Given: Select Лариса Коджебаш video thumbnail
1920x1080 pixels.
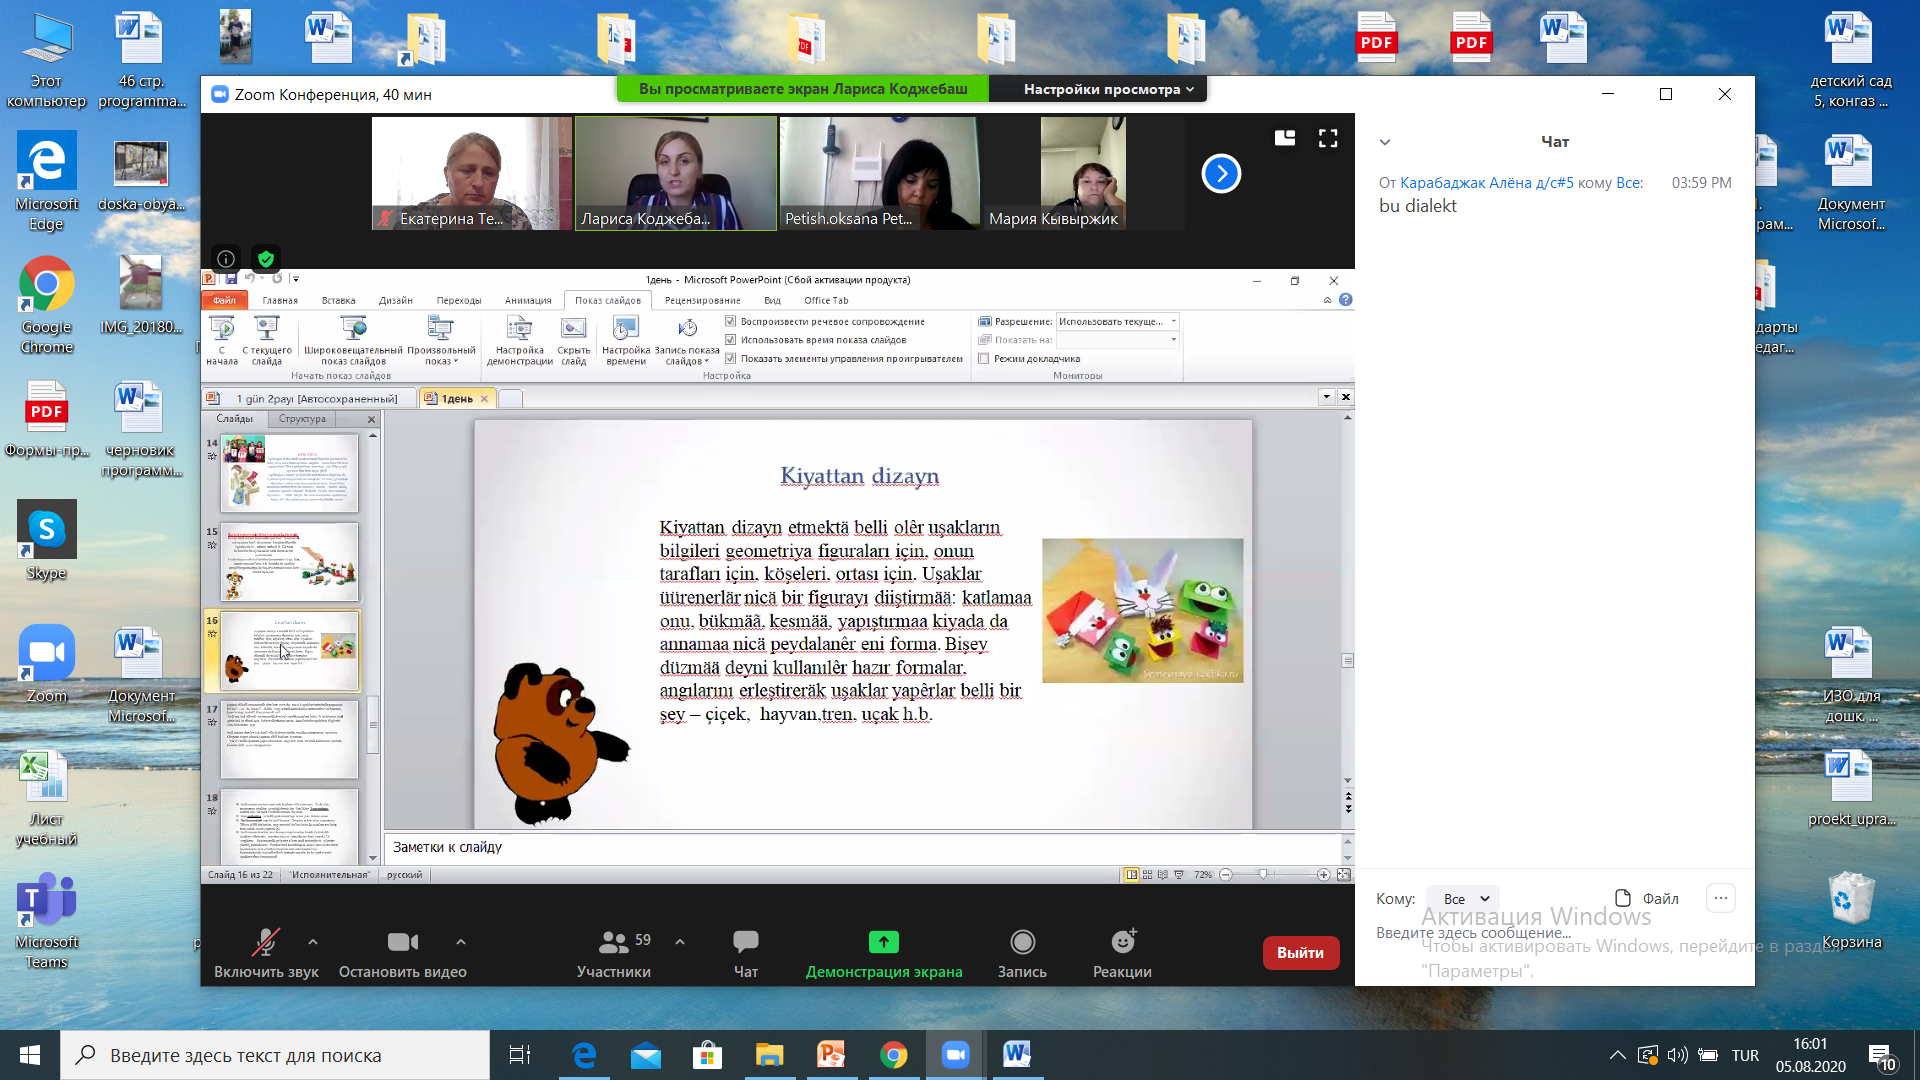Looking at the screenshot, I should pos(676,174).
